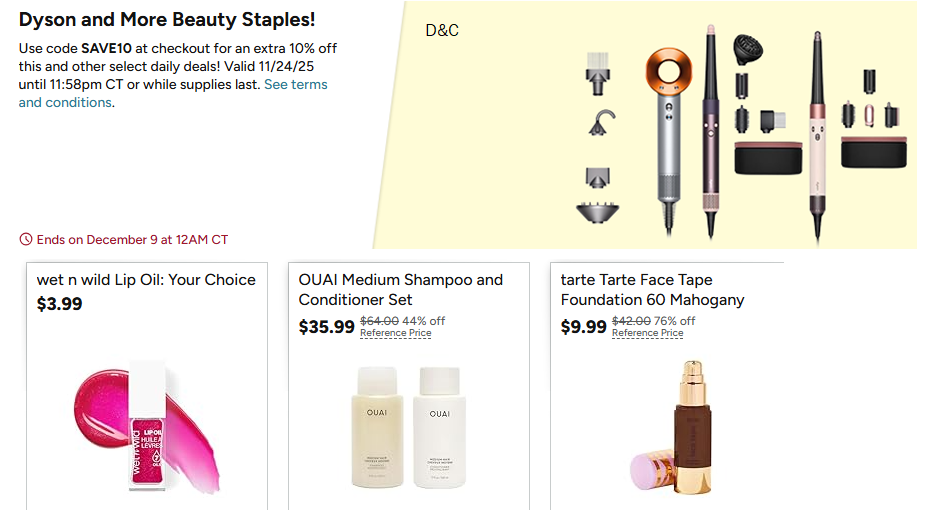Click the $35.99 OUAI set price
Image resolution: width=925 pixels, height=510 pixels.
[327, 326]
